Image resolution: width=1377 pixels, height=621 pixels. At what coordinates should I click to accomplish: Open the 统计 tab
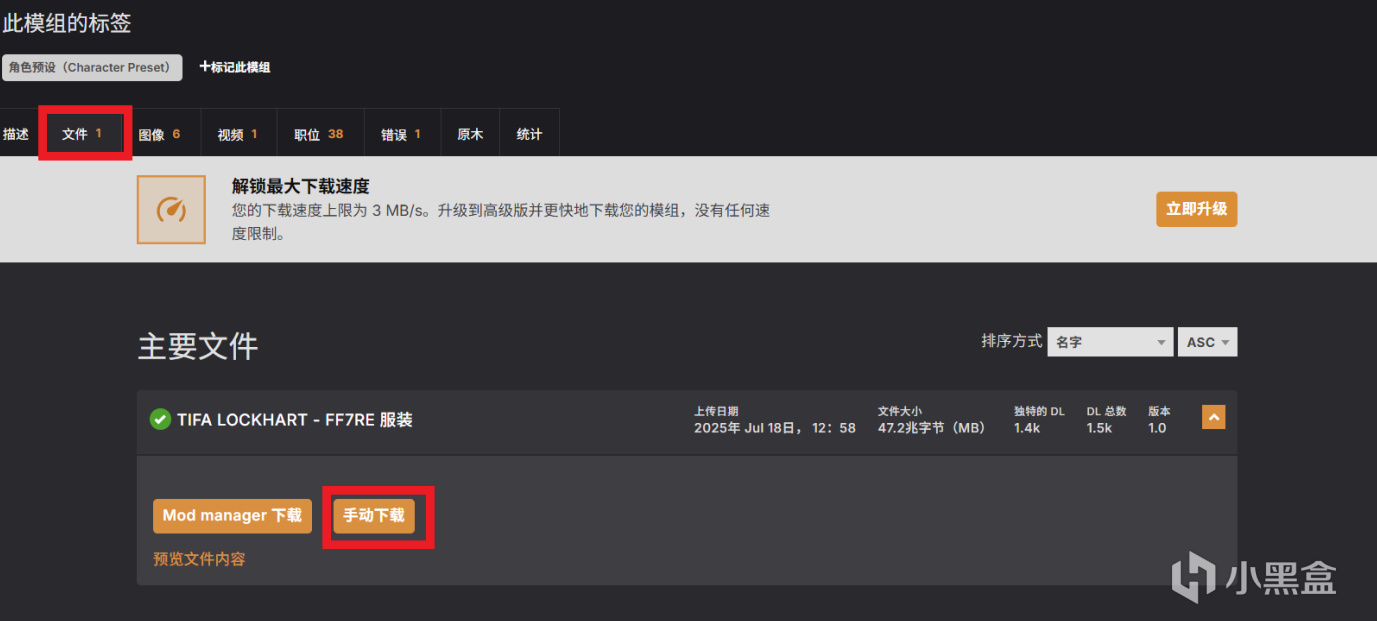click(x=530, y=134)
